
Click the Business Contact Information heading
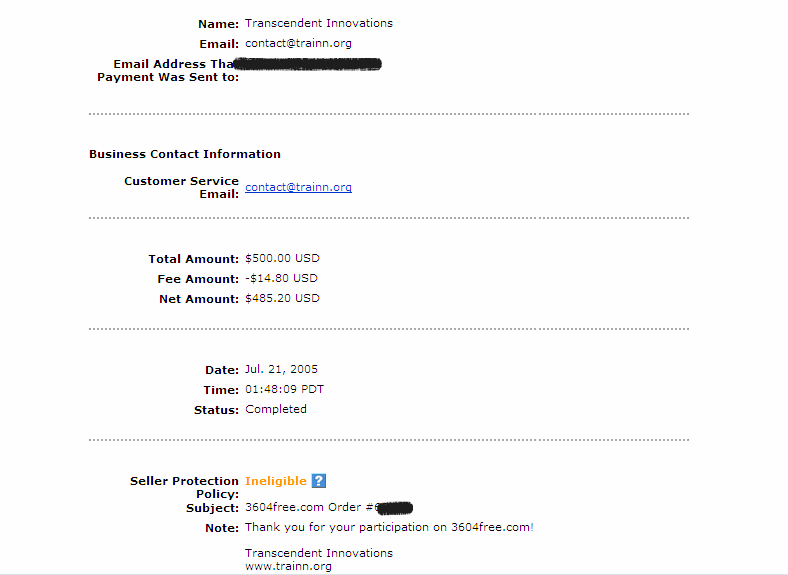pyautogui.click(x=185, y=154)
